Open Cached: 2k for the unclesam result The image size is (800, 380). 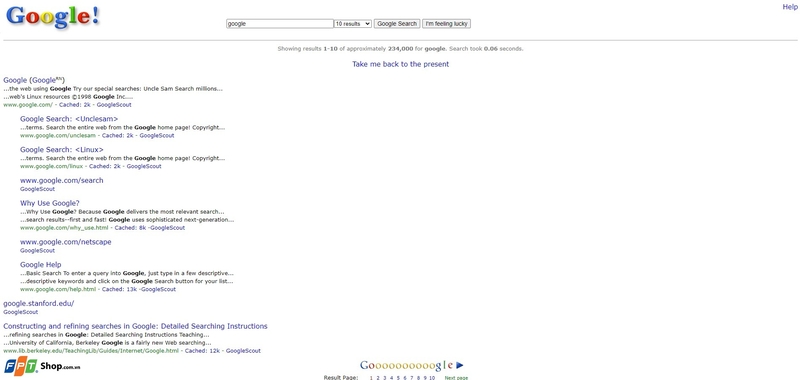117,136
